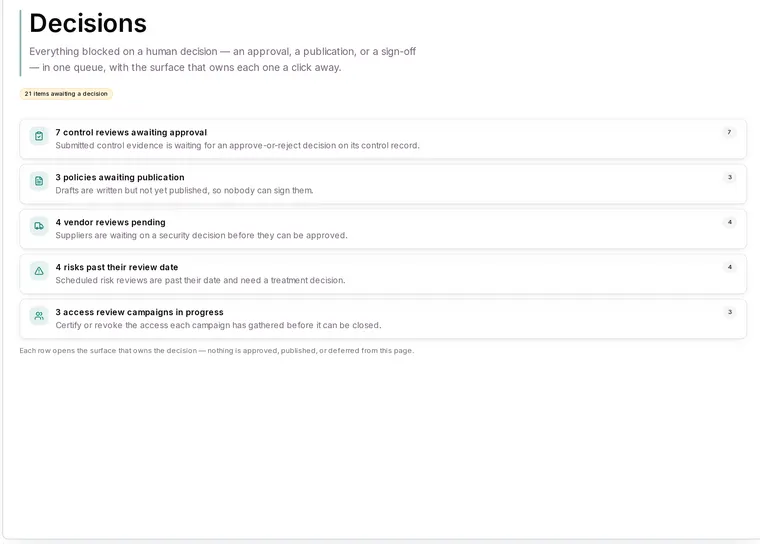Open '3 access review campaigns in progress'
The width and height of the screenshot is (760, 544).
tap(383, 319)
